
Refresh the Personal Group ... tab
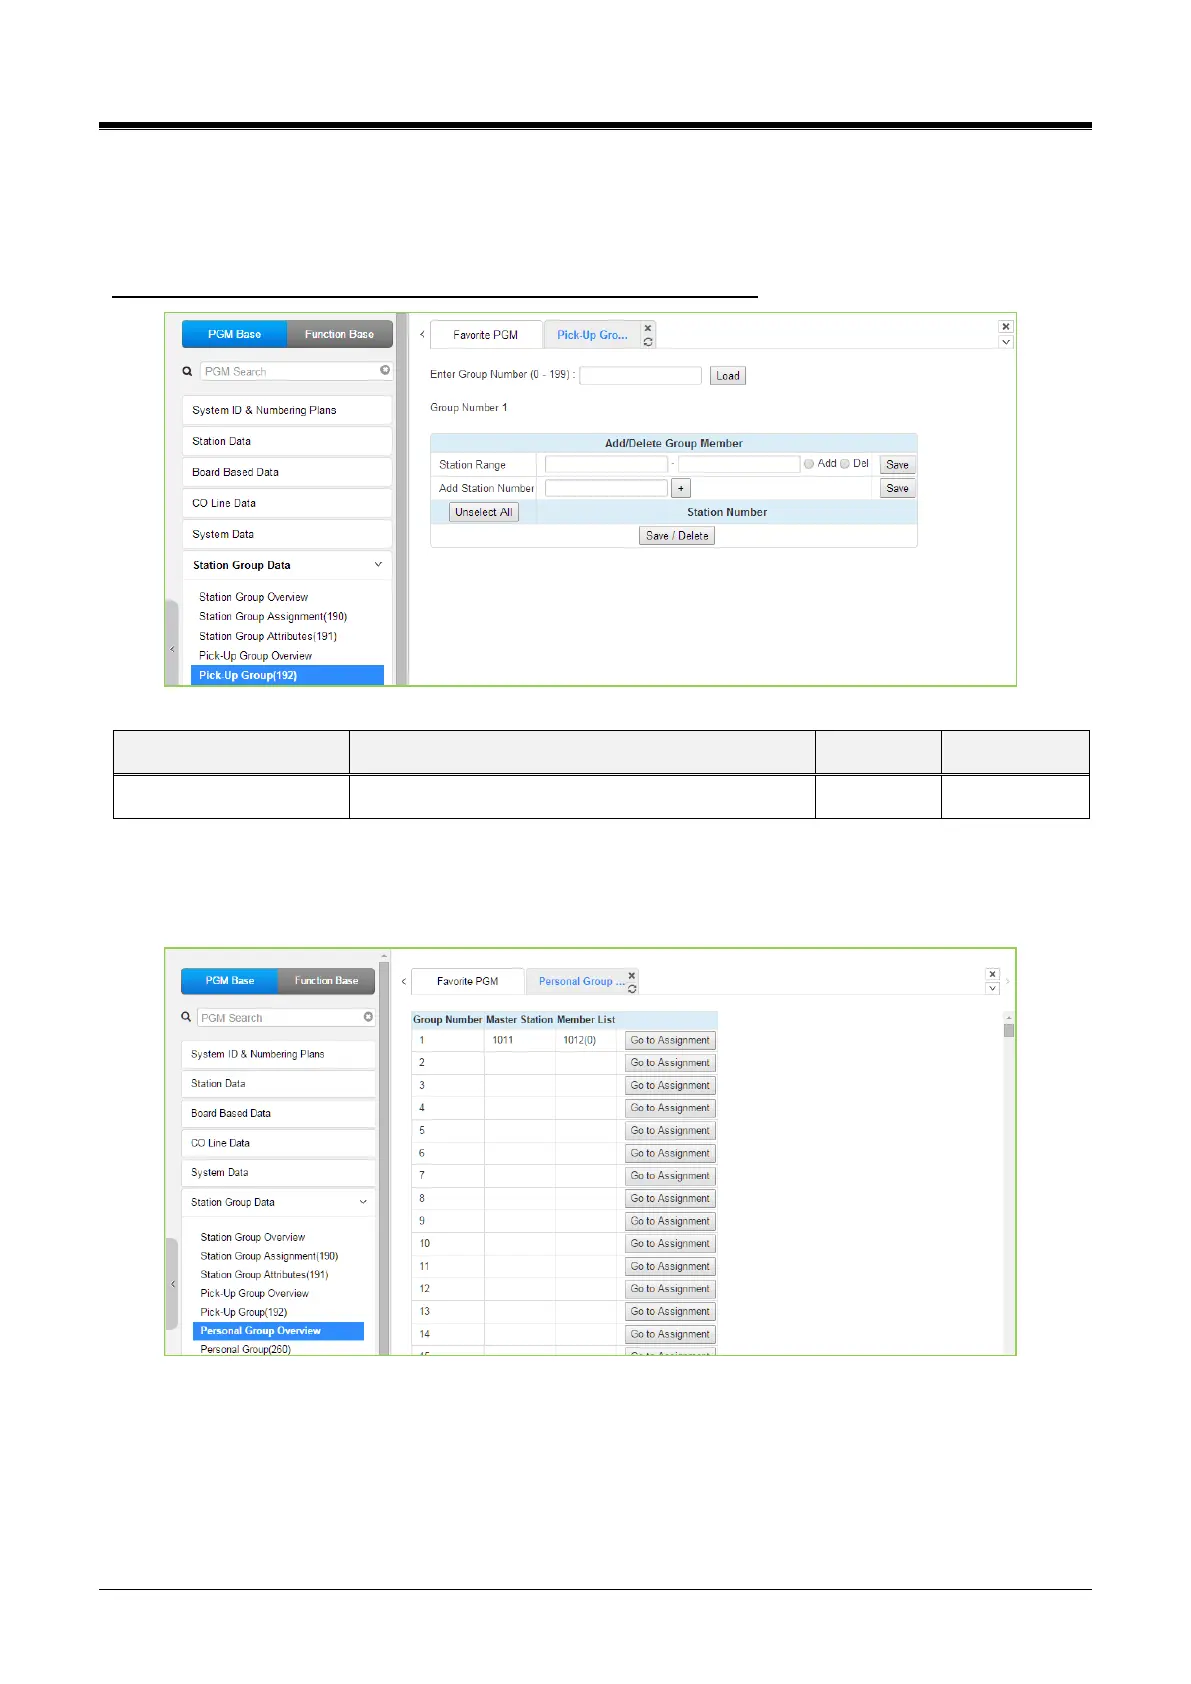click(x=632, y=988)
